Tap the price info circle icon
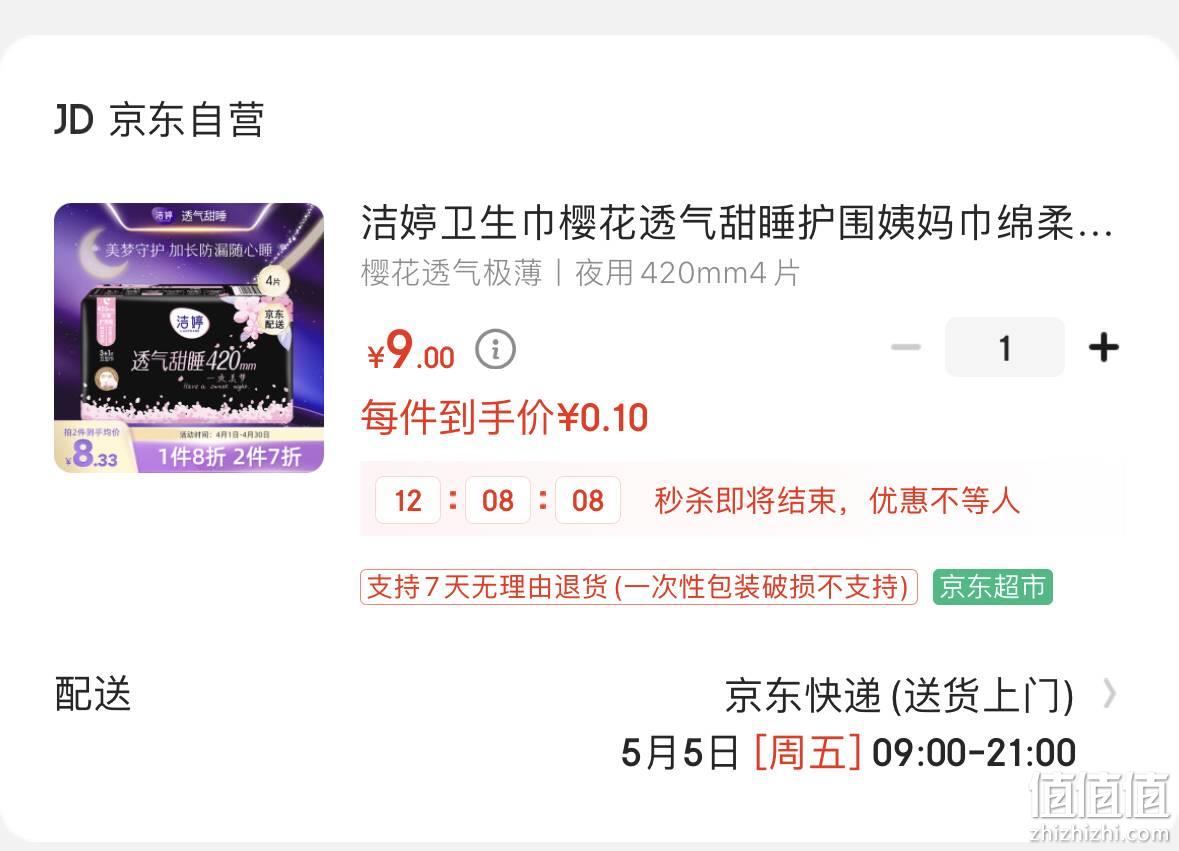The width and height of the screenshot is (1179, 851). point(496,349)
